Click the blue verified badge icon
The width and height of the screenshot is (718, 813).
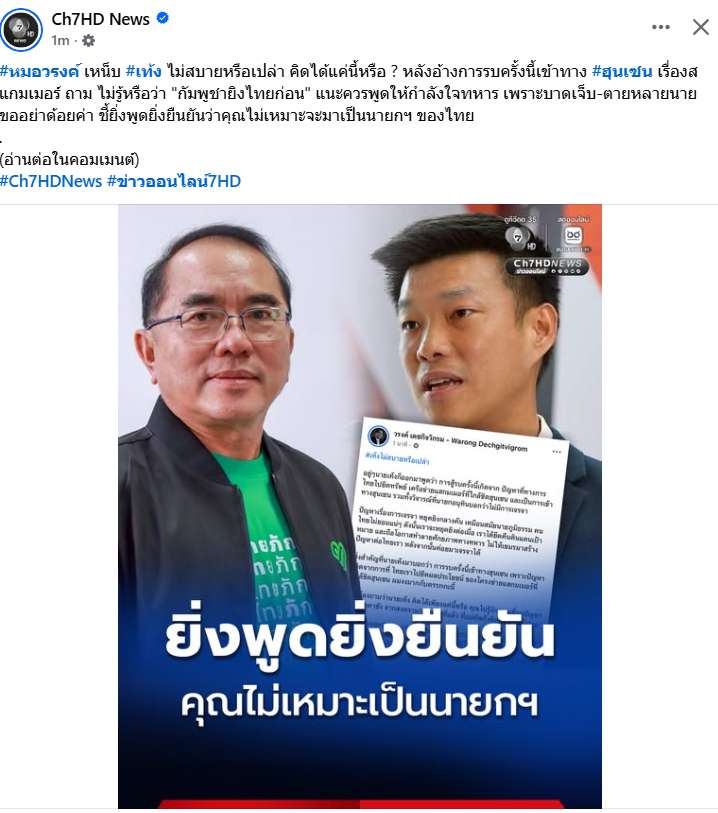point(162,18)
